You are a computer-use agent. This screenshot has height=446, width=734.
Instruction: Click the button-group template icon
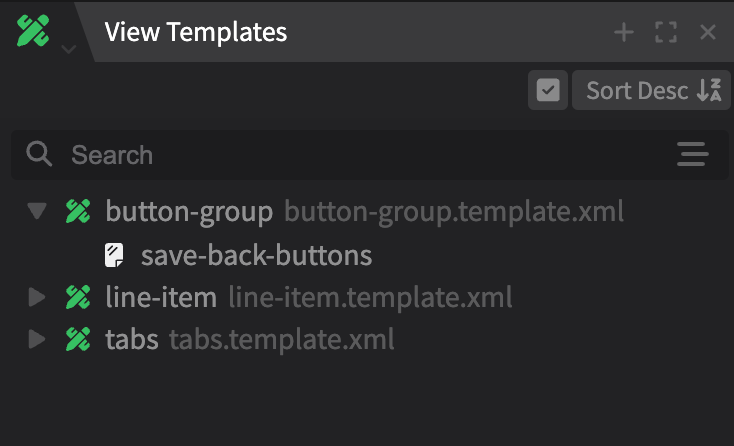tap(77, 211)
